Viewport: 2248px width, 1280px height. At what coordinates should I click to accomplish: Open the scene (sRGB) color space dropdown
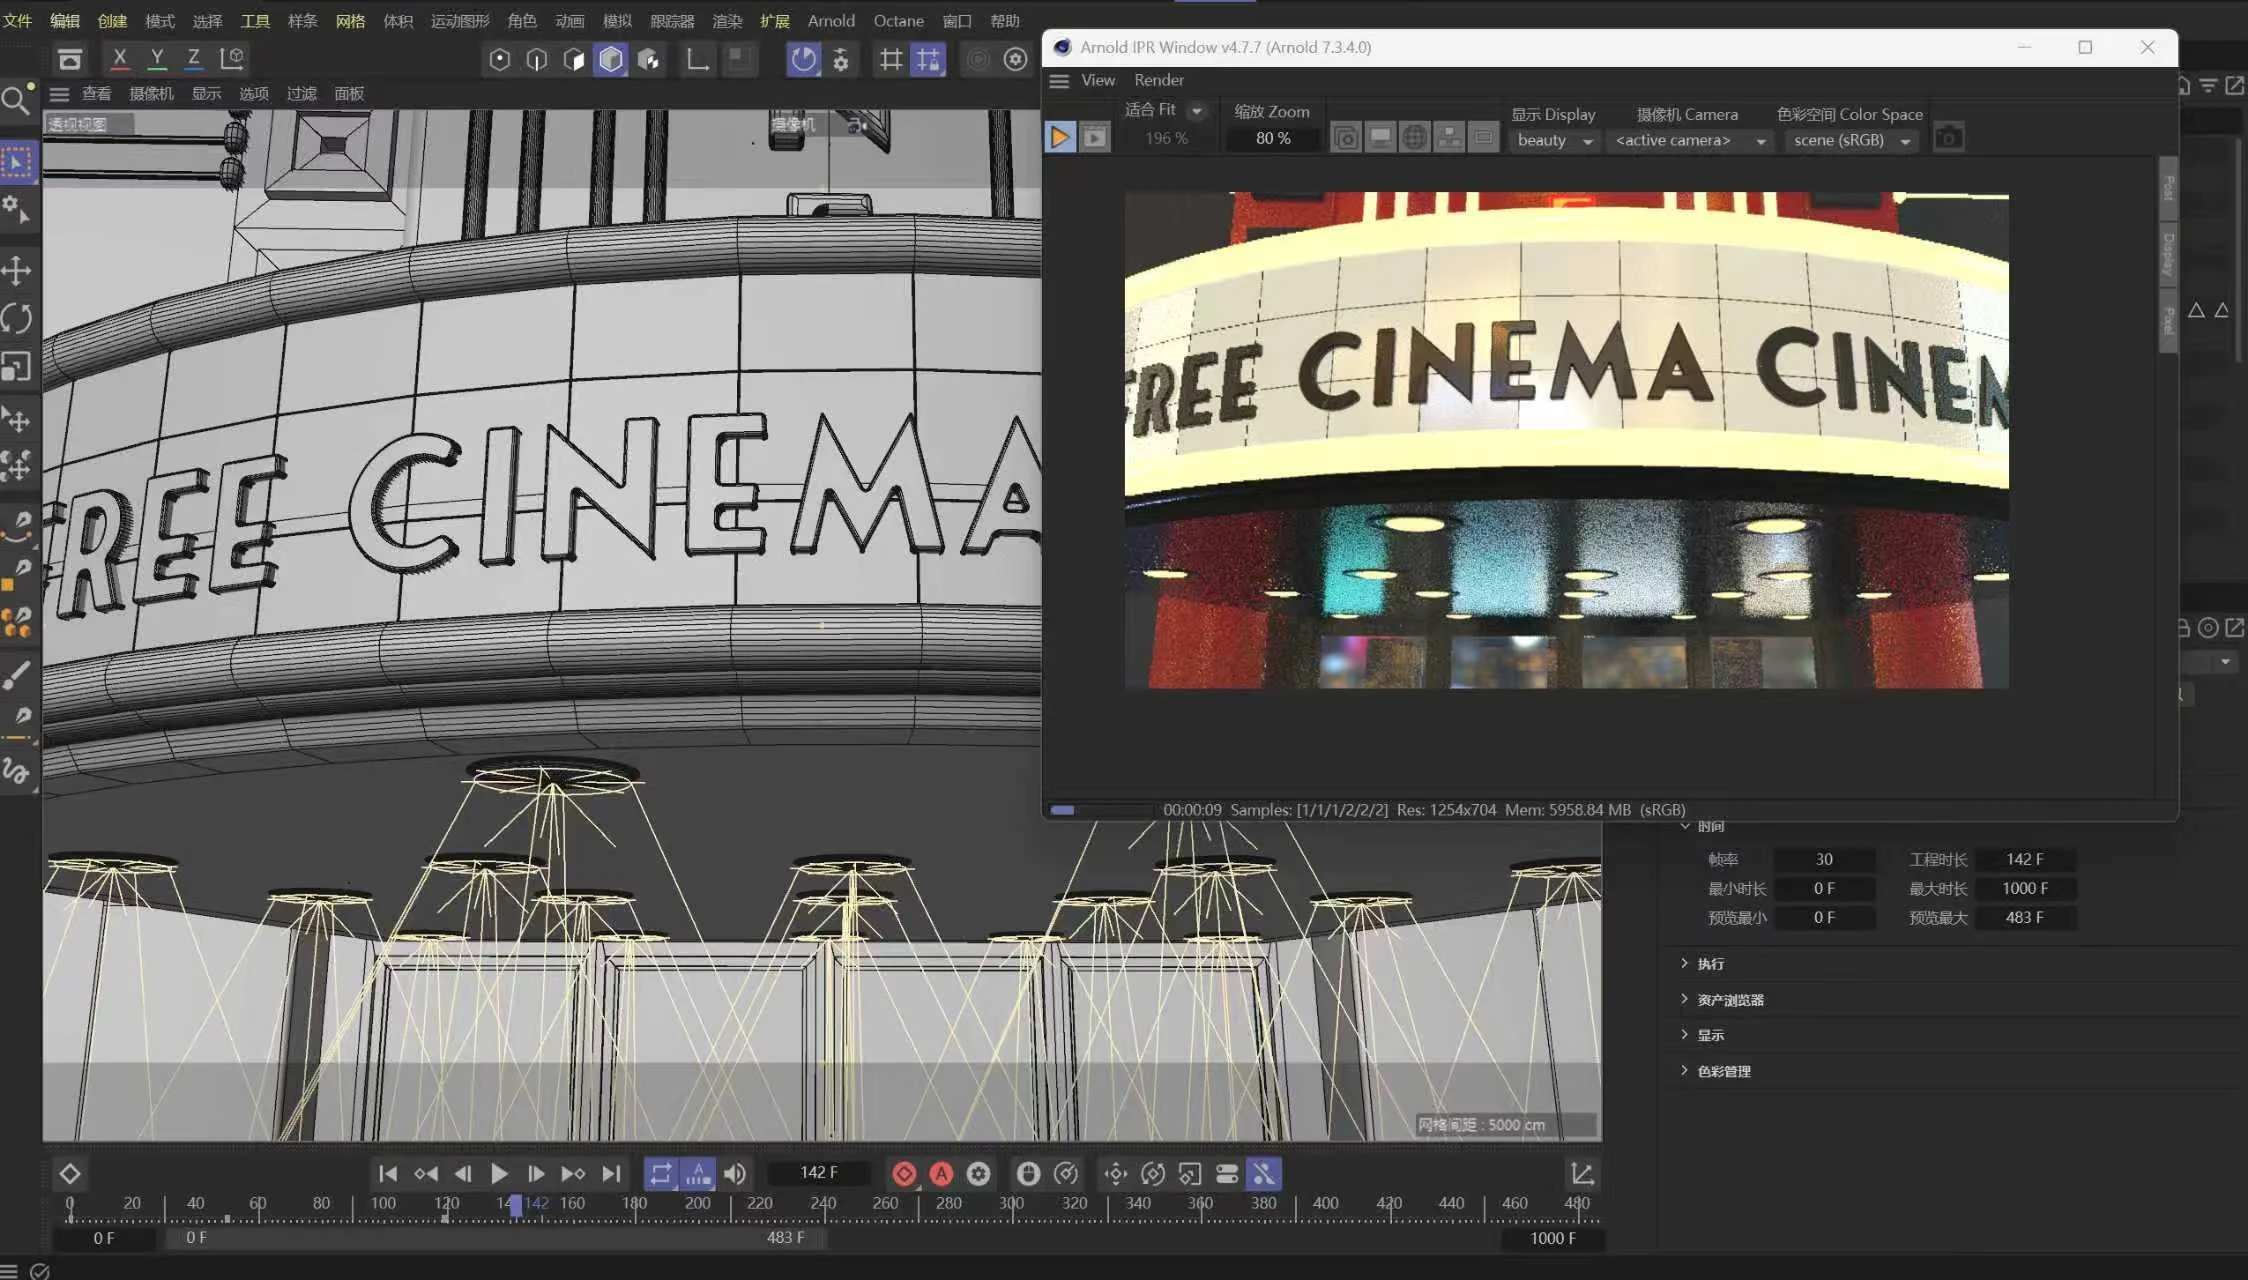(1851, 141)
